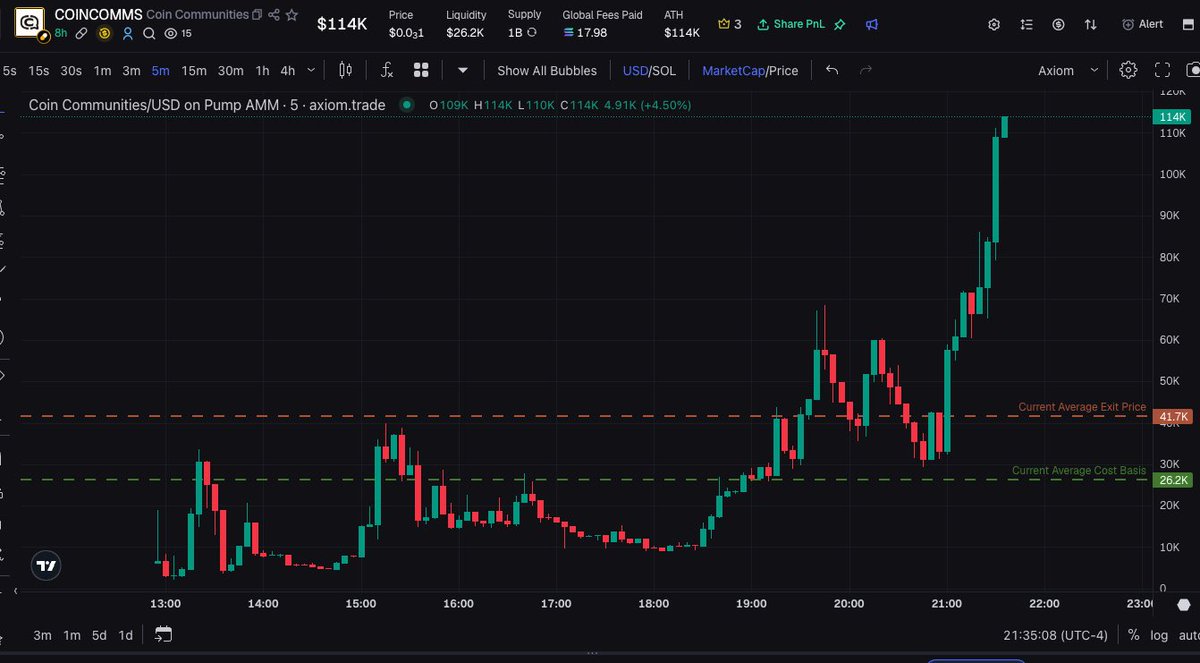Click the magnifier search icon under token name
This screenshot has width=1200, height=663.
pos(149,33)
